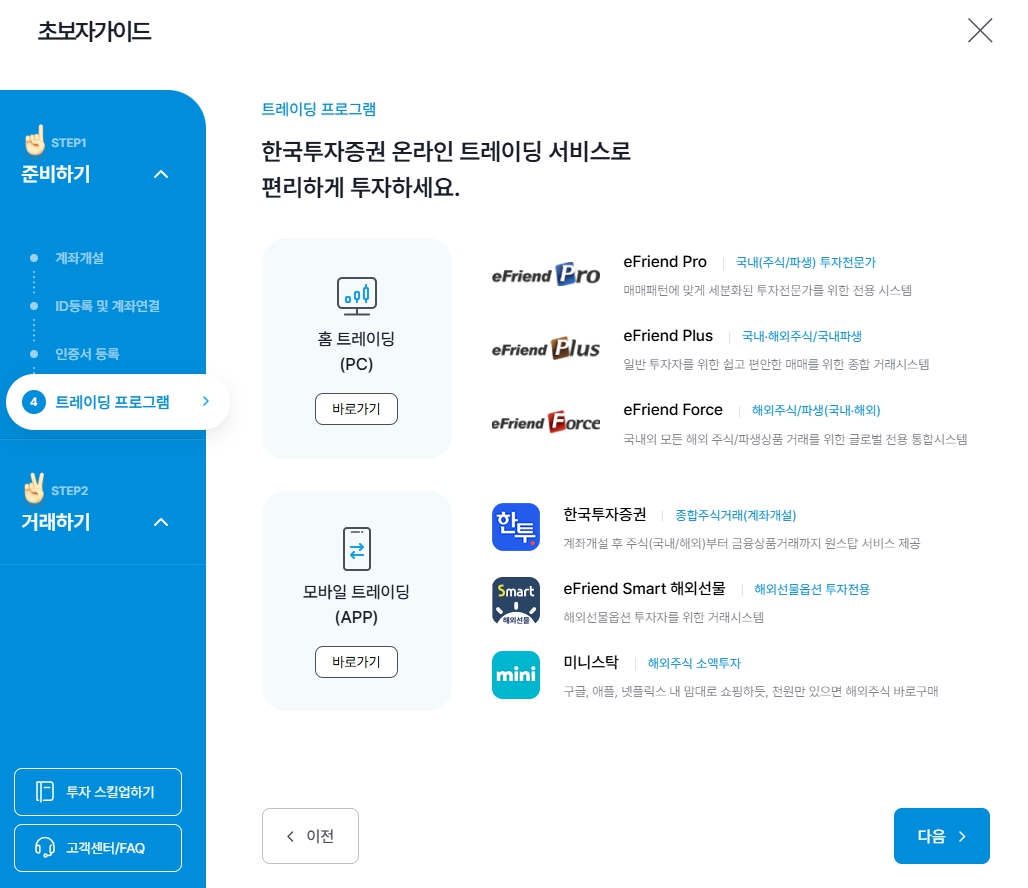Click the 미니스탁 description text

(751, 691)
